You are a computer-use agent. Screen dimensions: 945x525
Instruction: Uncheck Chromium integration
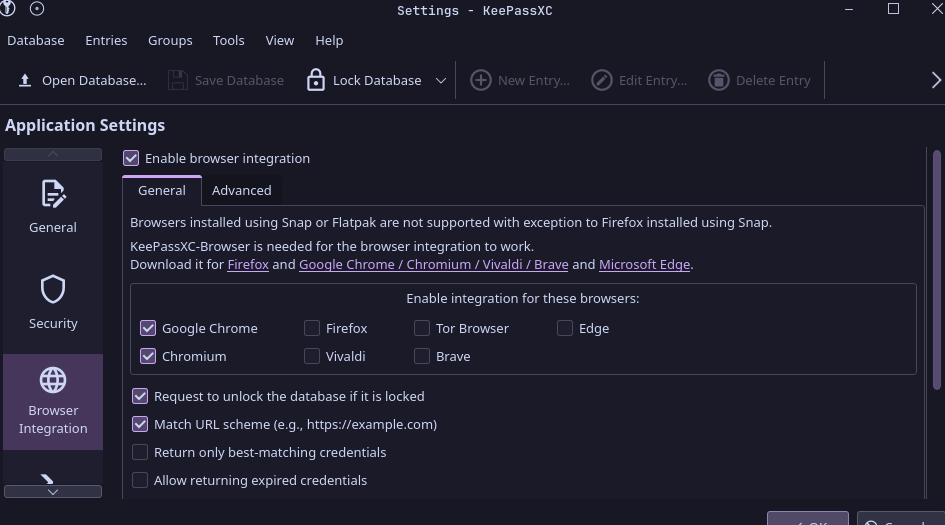pos(148,356)
